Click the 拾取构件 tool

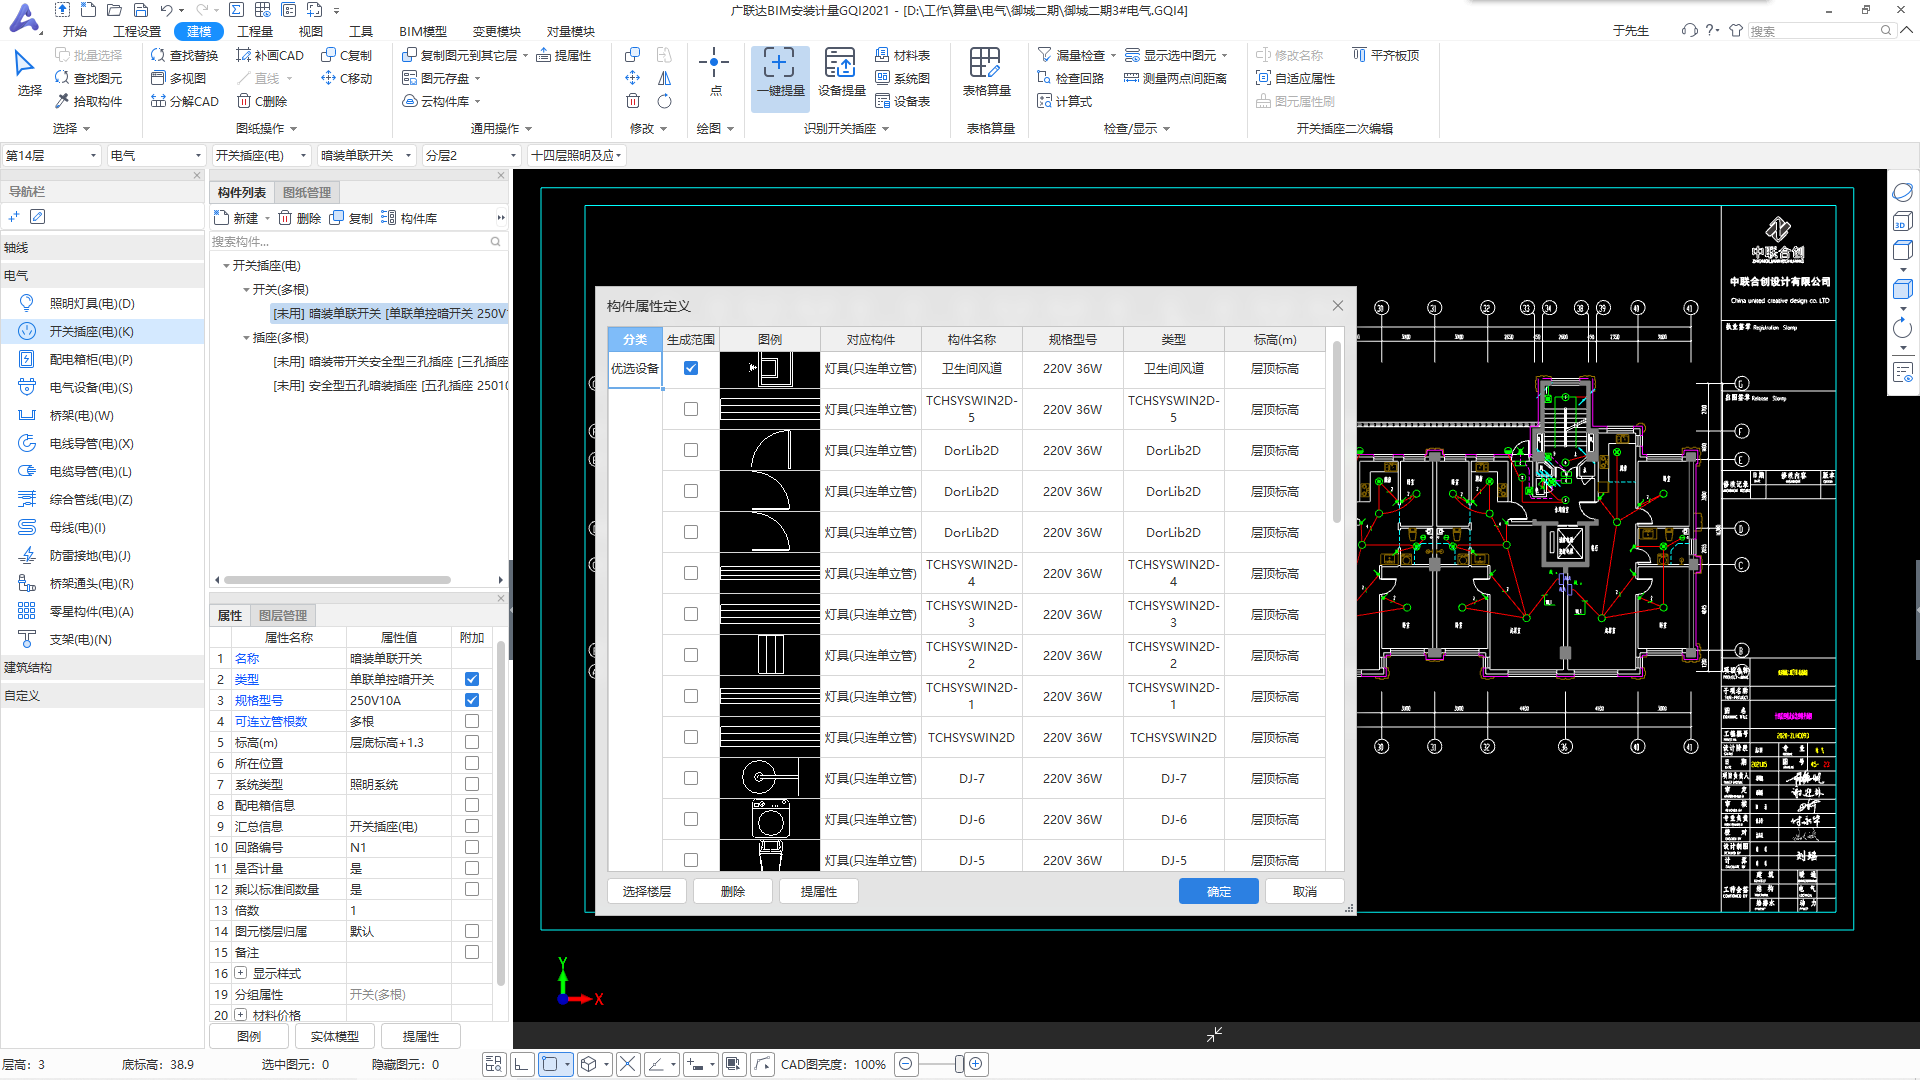coord(88,101)
